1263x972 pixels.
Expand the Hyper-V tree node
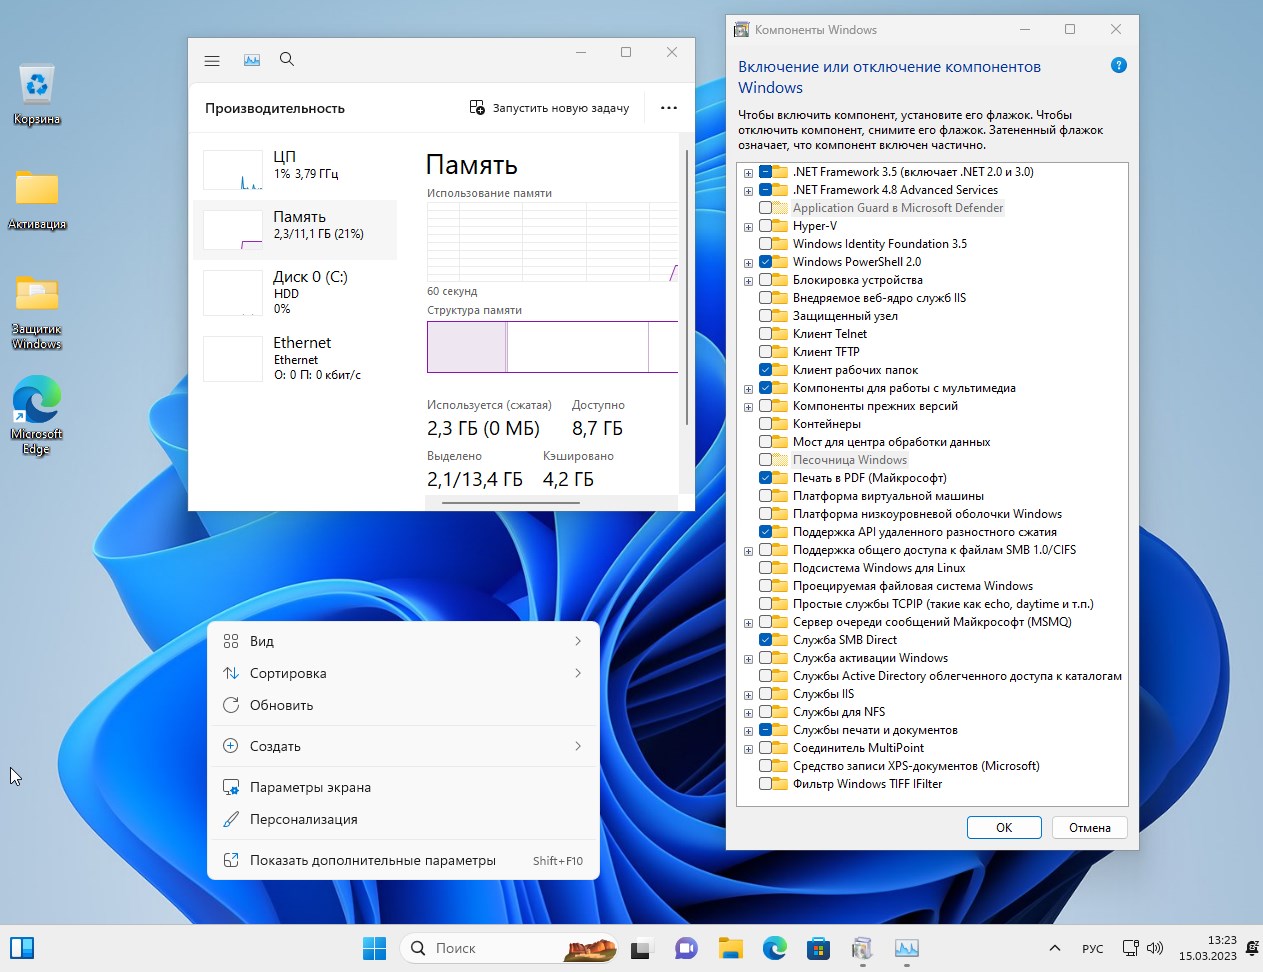click(748, 226)
